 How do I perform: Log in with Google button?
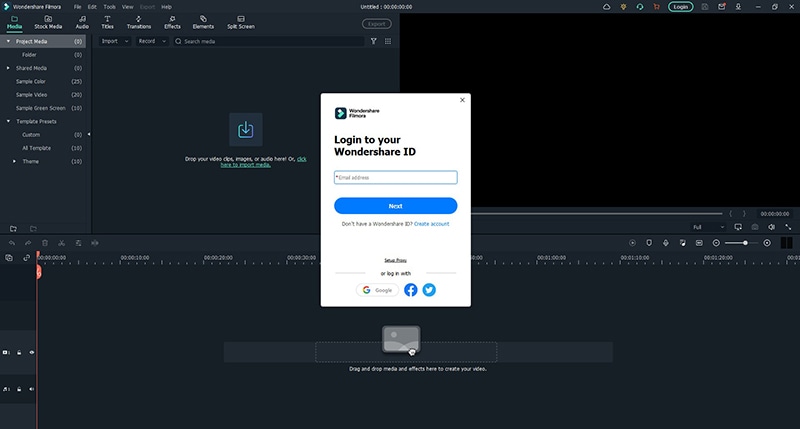377,290
